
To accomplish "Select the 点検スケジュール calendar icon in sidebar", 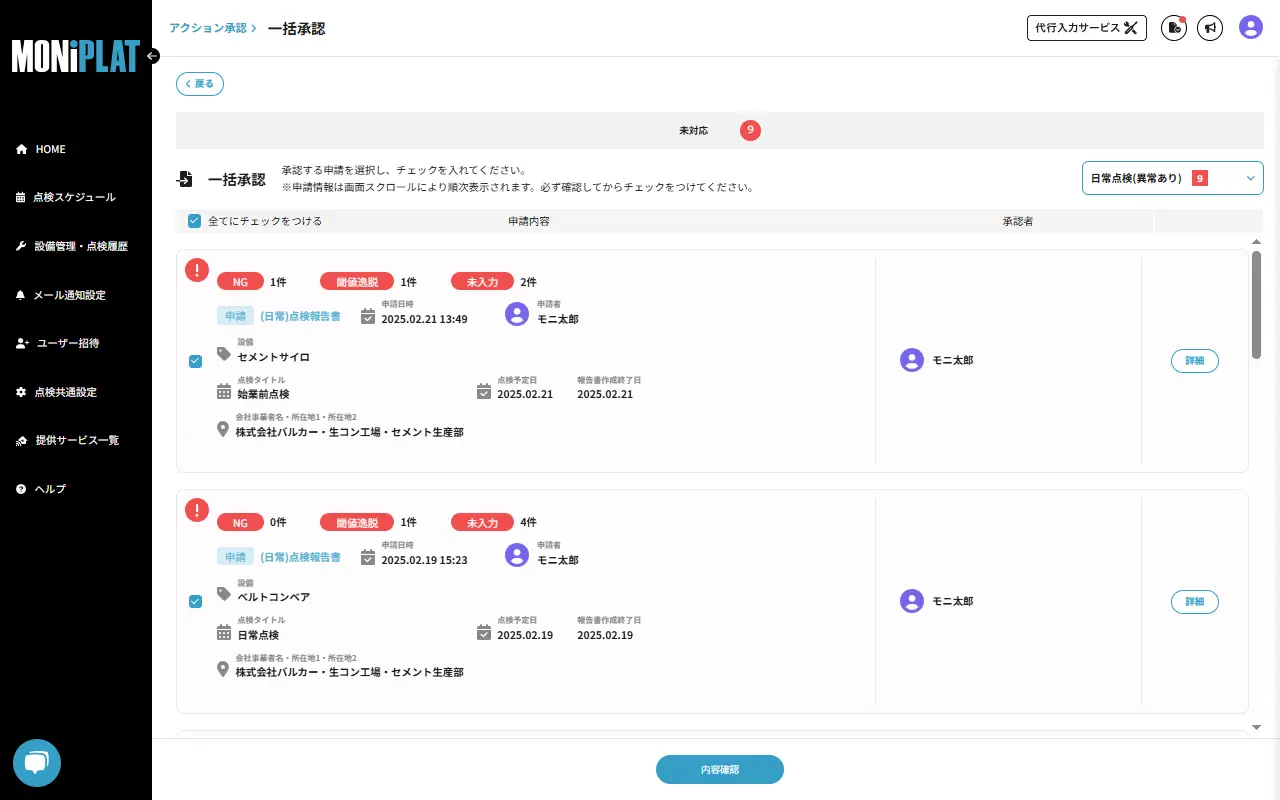I will click(22, 197).
